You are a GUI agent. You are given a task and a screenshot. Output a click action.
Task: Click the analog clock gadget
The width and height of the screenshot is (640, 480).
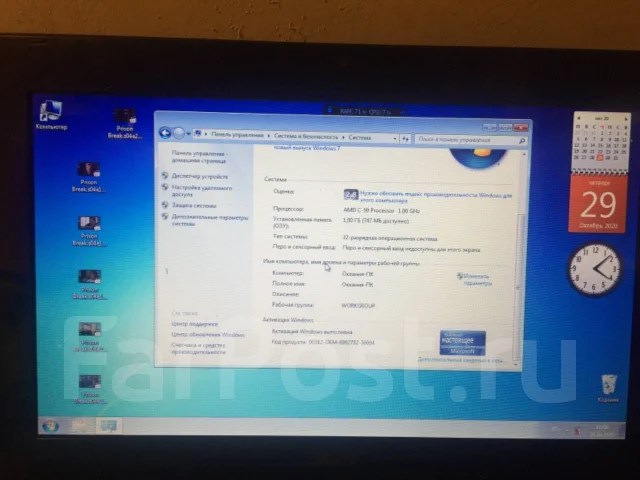click(596, 268)
